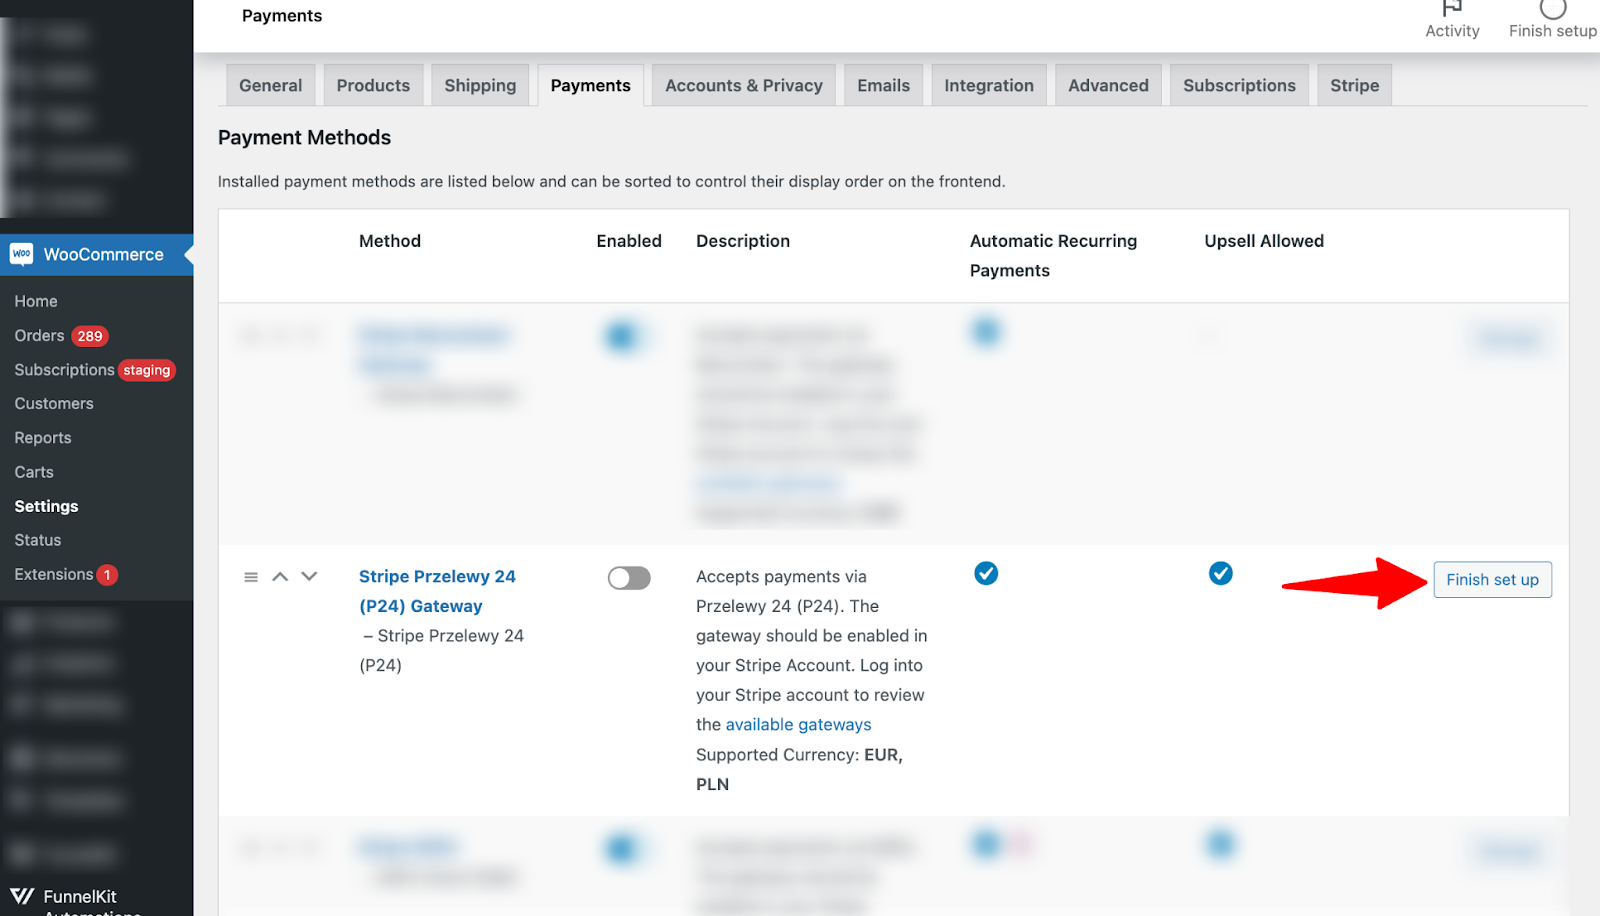Open Customers in the sidebar
The image size is (1600, 916).
[54, 404]
